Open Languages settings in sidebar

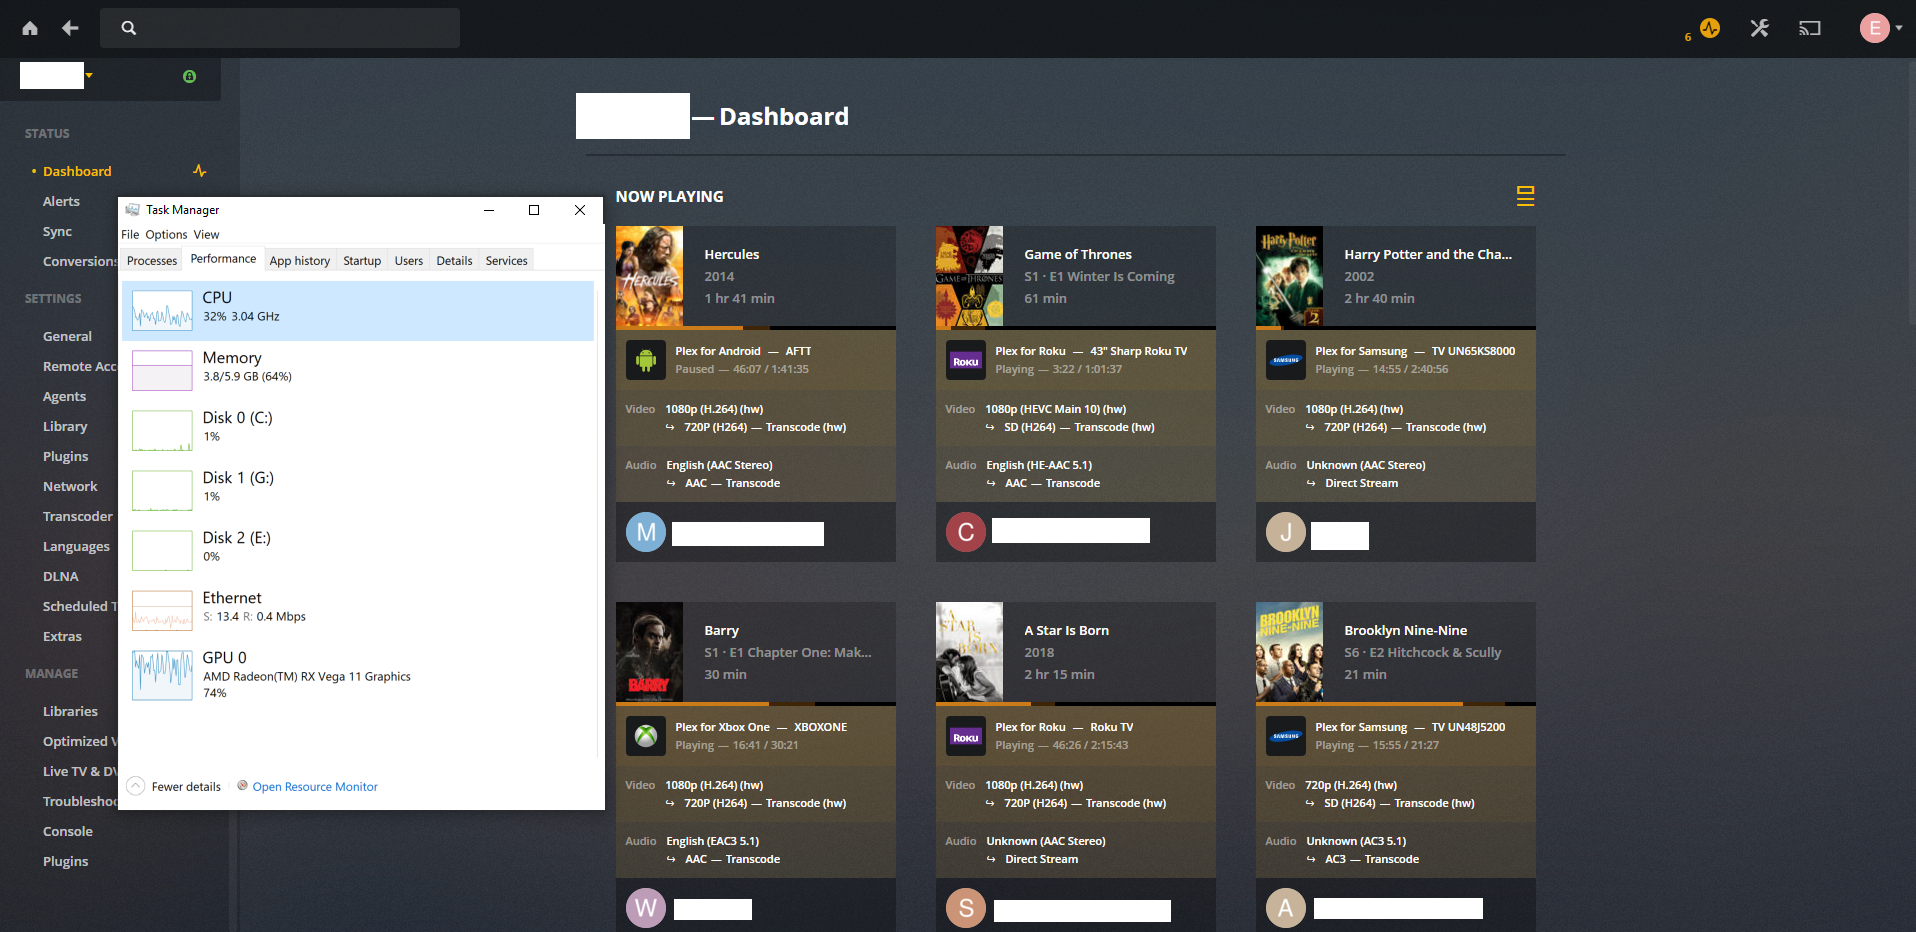click(76, 546)
